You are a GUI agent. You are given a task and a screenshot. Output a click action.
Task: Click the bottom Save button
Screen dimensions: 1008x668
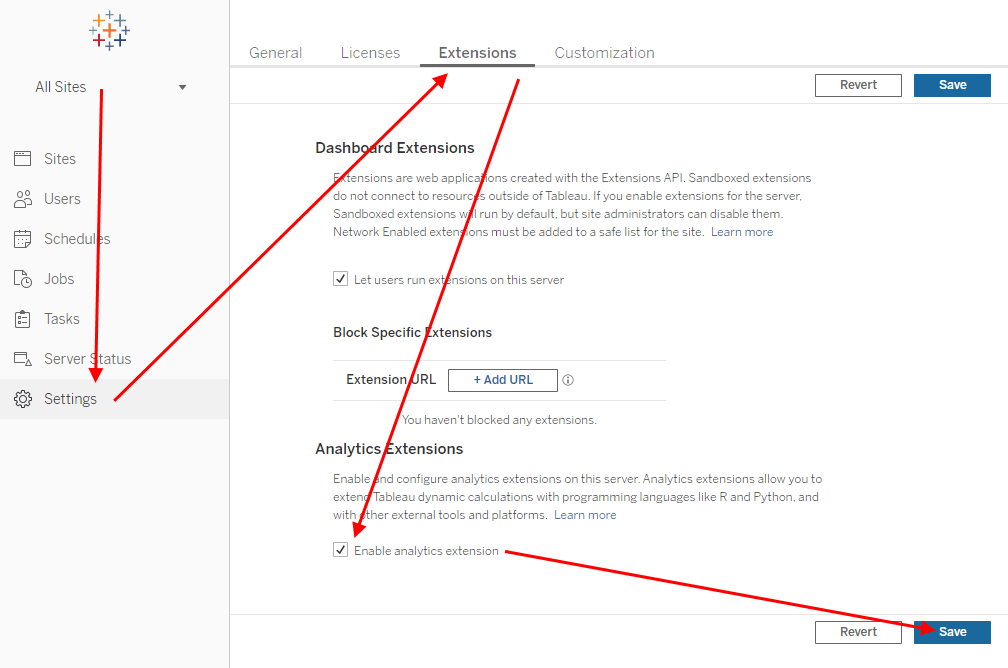[x=952, y=632]
